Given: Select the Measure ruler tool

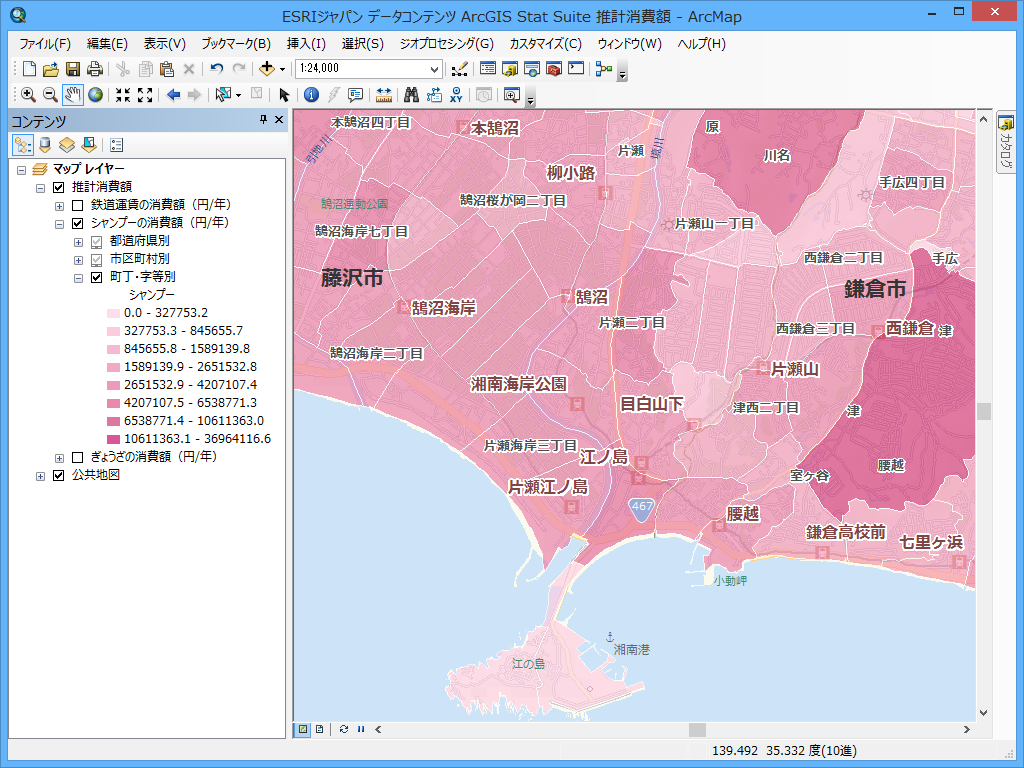Looking at the screenshot, I should [383, 95].
